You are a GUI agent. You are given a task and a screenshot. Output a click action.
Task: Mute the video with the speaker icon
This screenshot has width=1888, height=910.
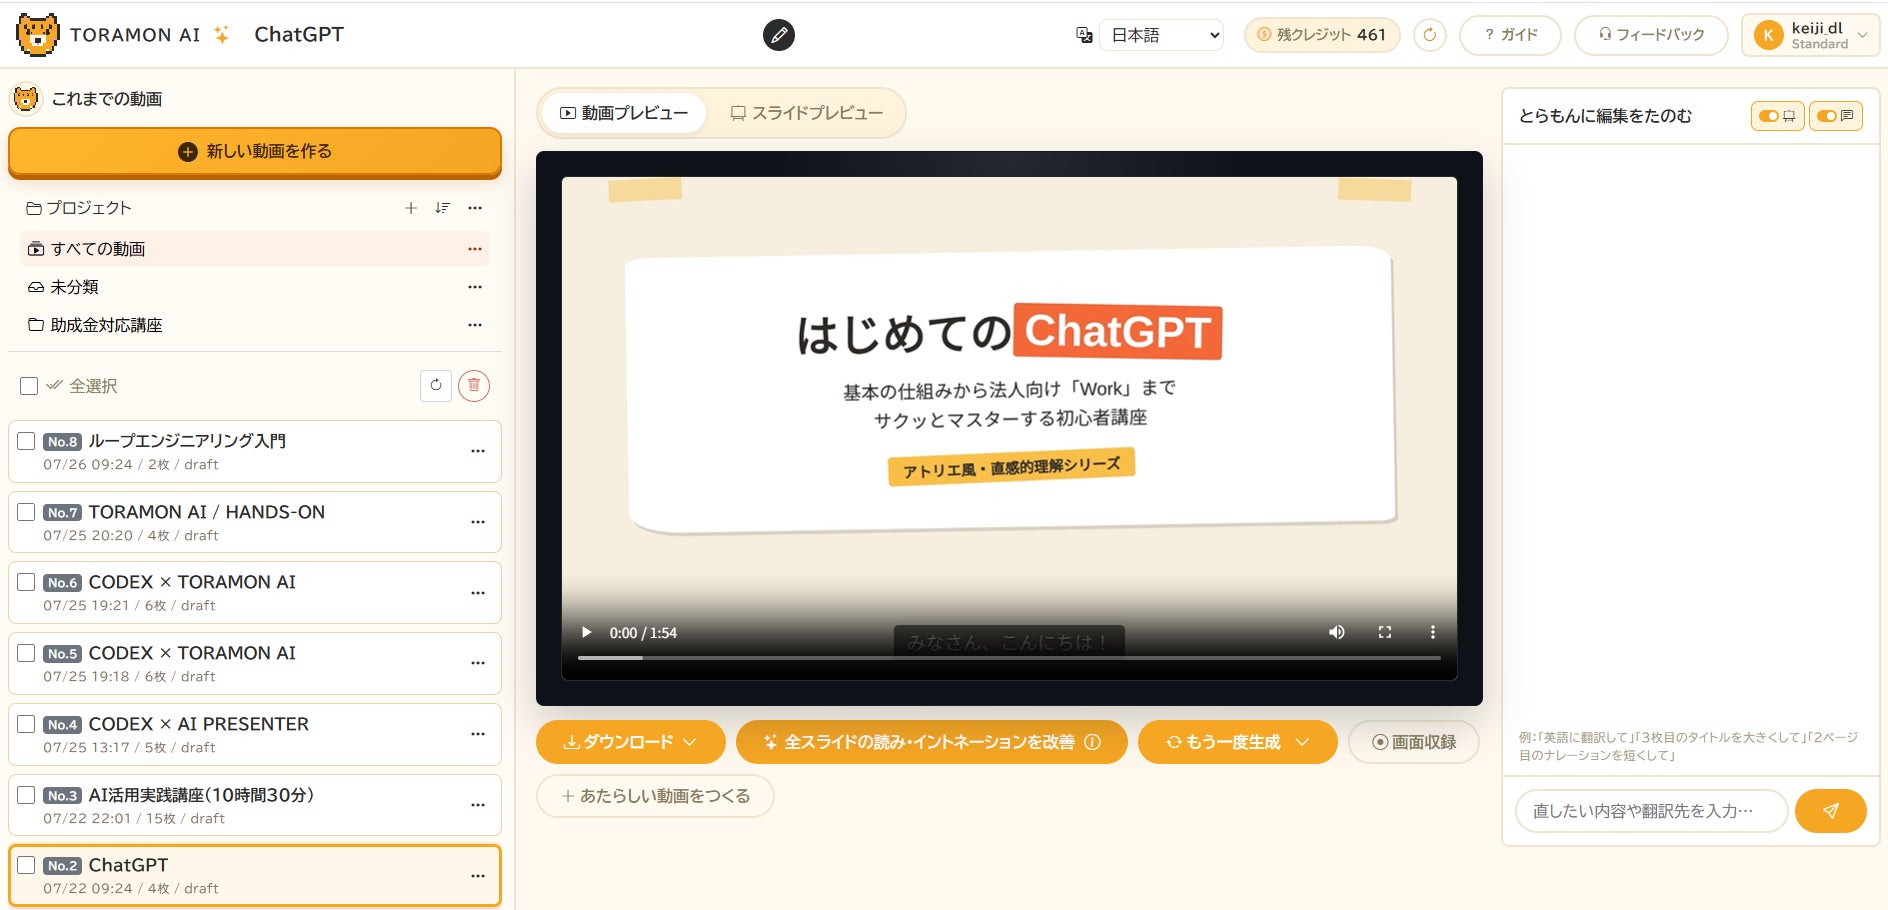point(1337,632)
